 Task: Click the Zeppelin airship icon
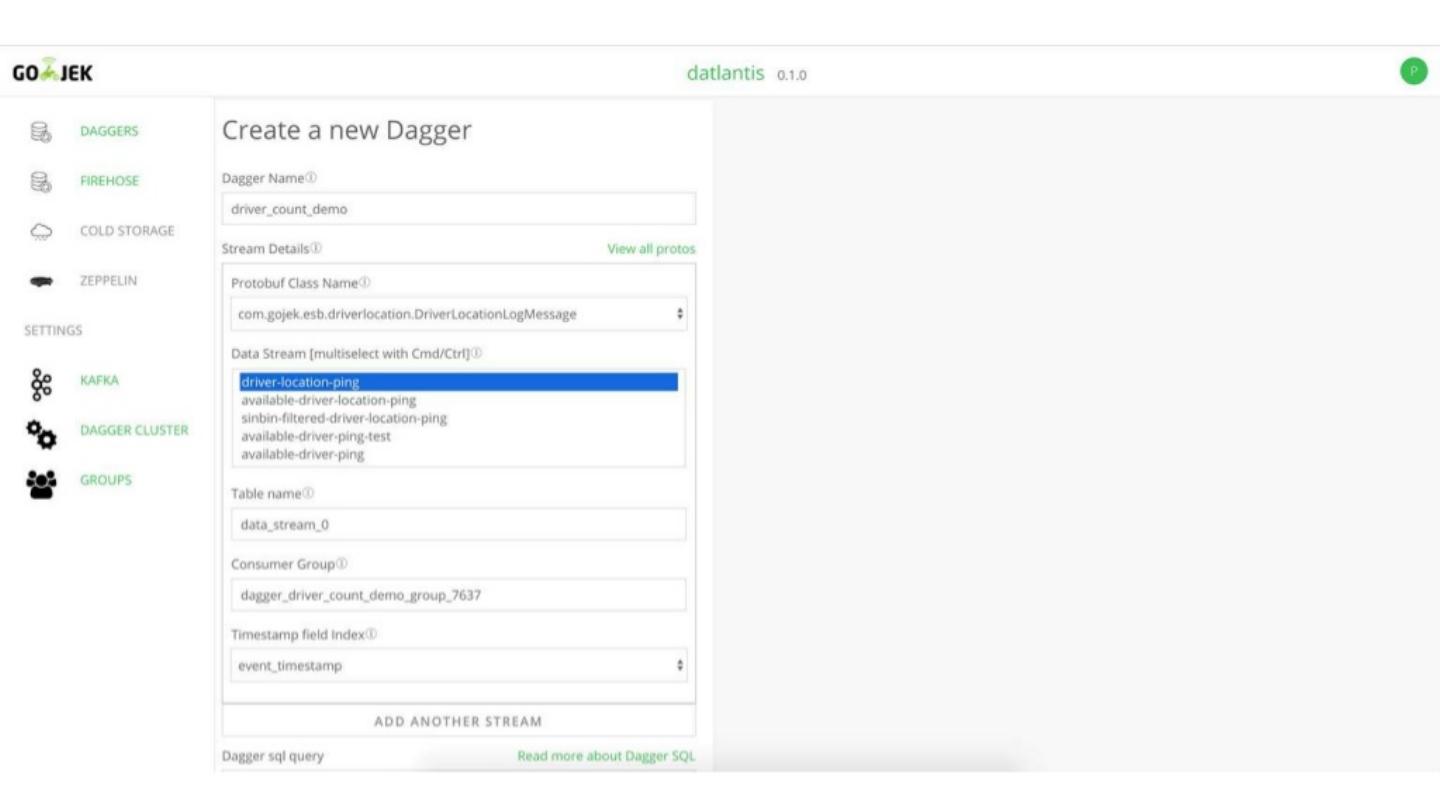(41, 281)
